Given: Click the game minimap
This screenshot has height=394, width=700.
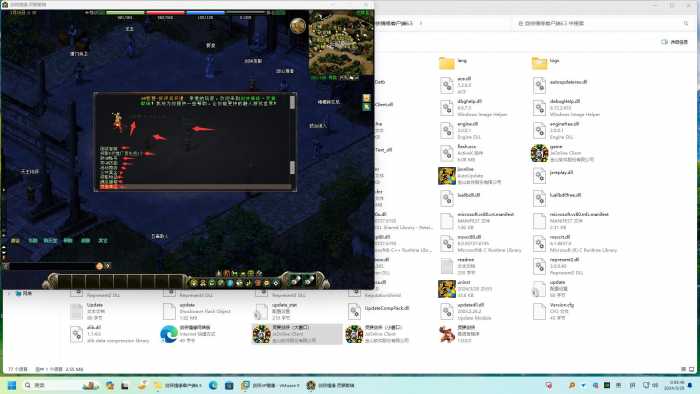Looking at the screenshot, I should pos(341,42).
